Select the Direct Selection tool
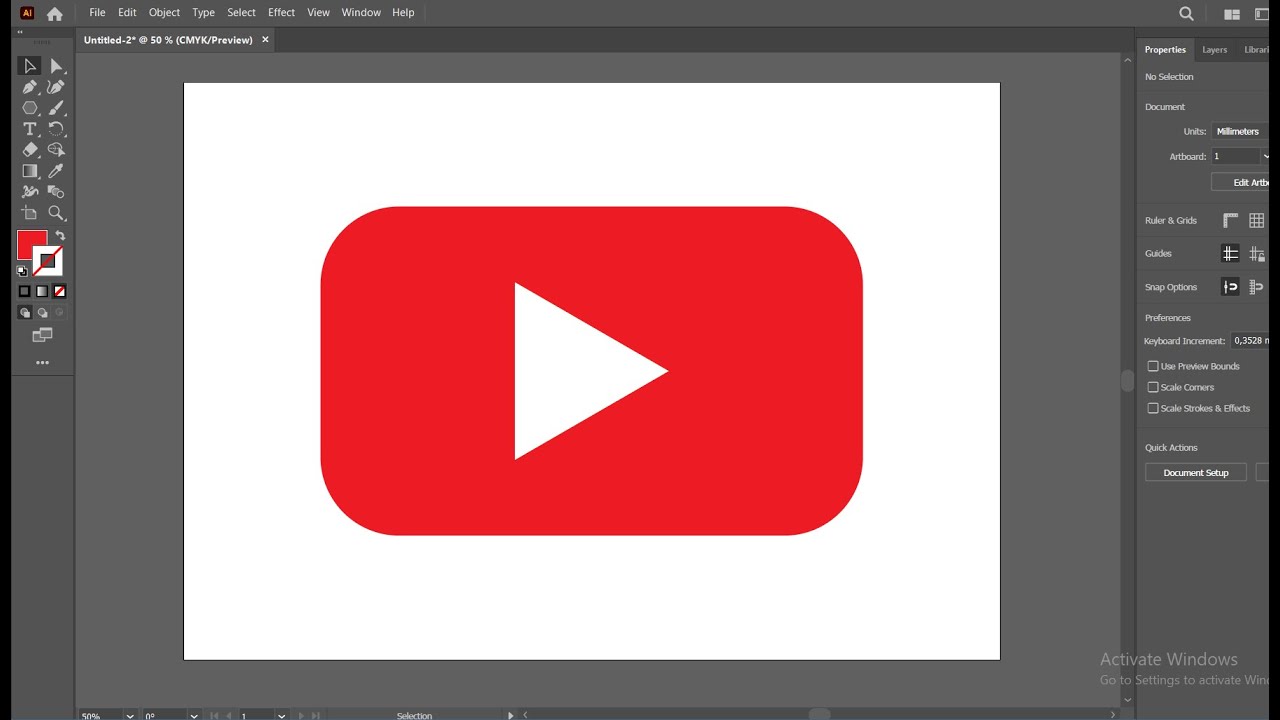1280x720 pixels. [56, 66]
